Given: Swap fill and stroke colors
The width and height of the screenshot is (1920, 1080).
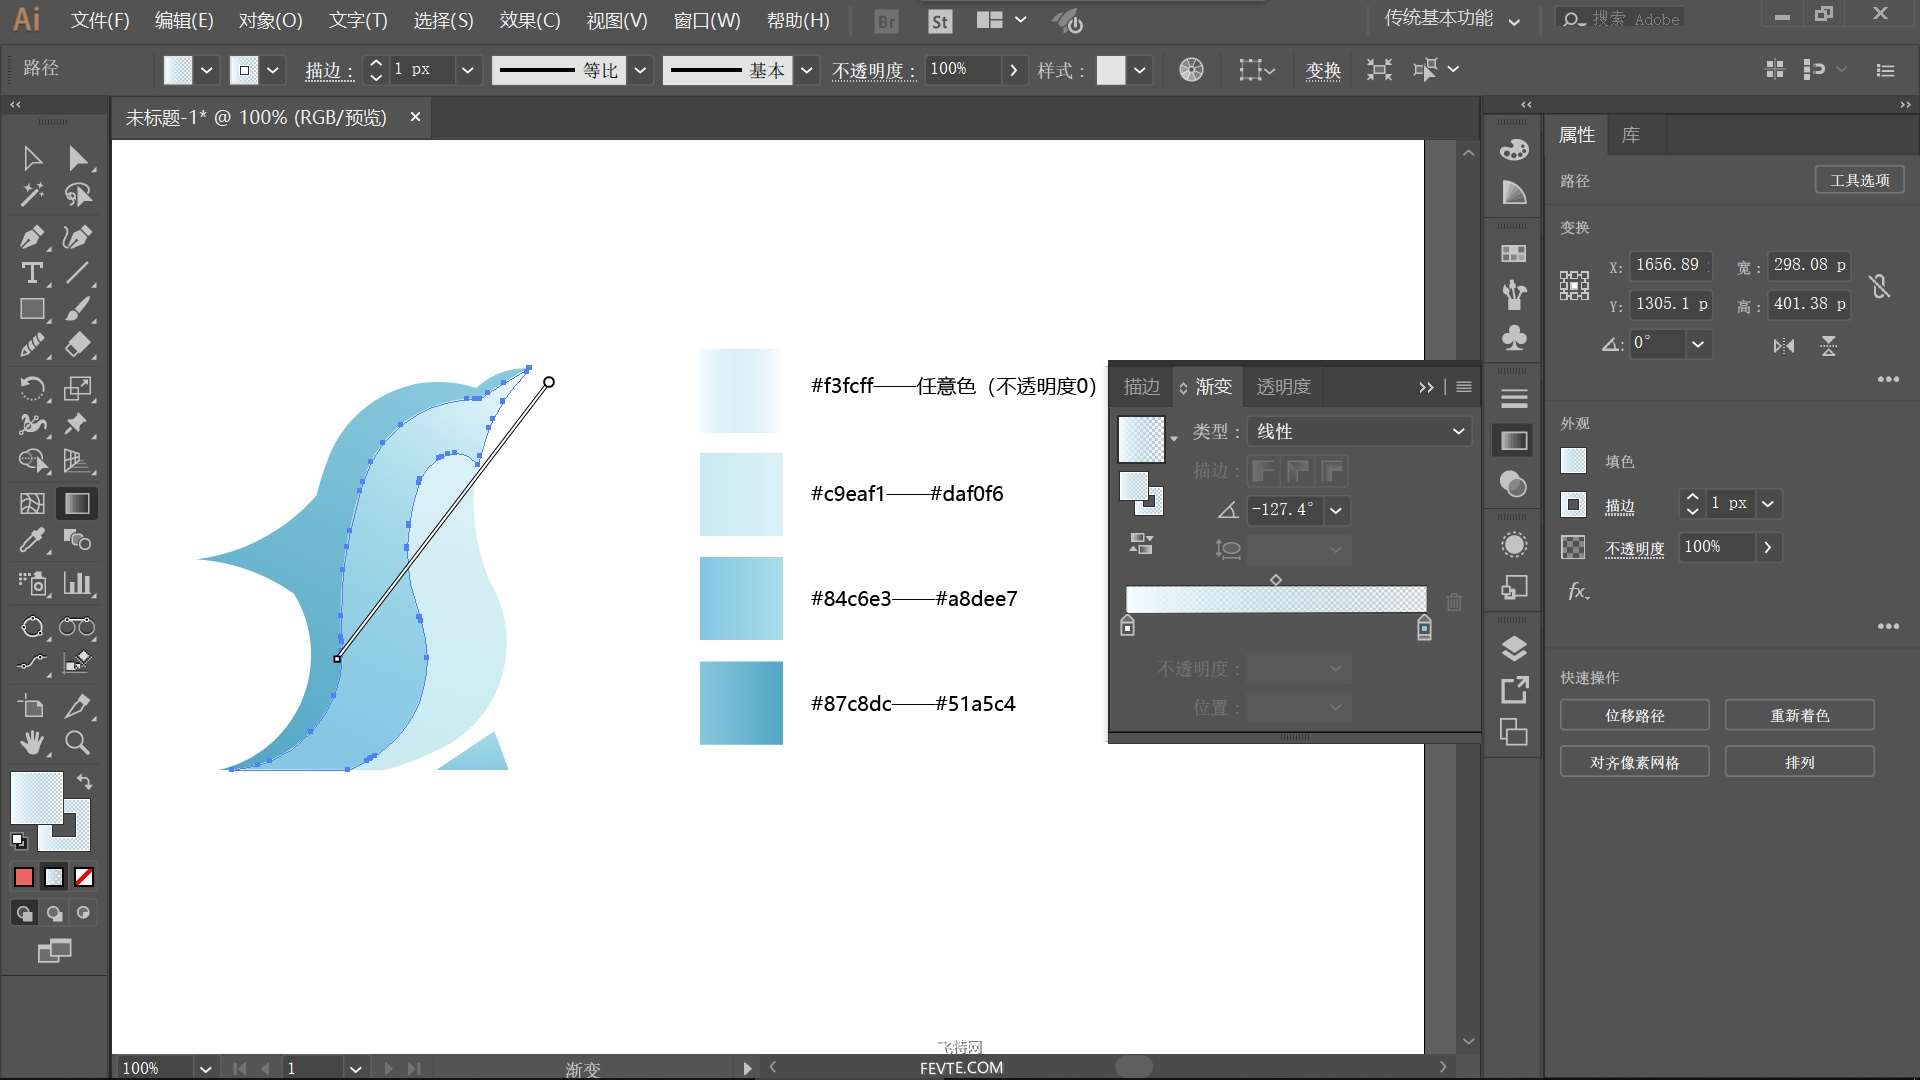Looking at the screenshot, I should click(x=85, y=782).
